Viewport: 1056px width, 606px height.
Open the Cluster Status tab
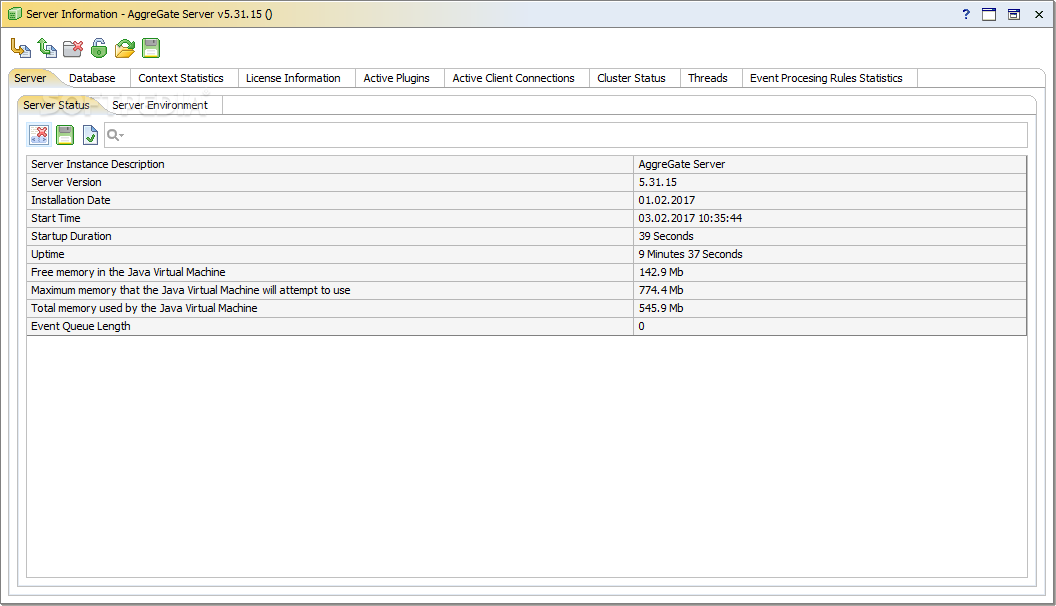point(631,78)
